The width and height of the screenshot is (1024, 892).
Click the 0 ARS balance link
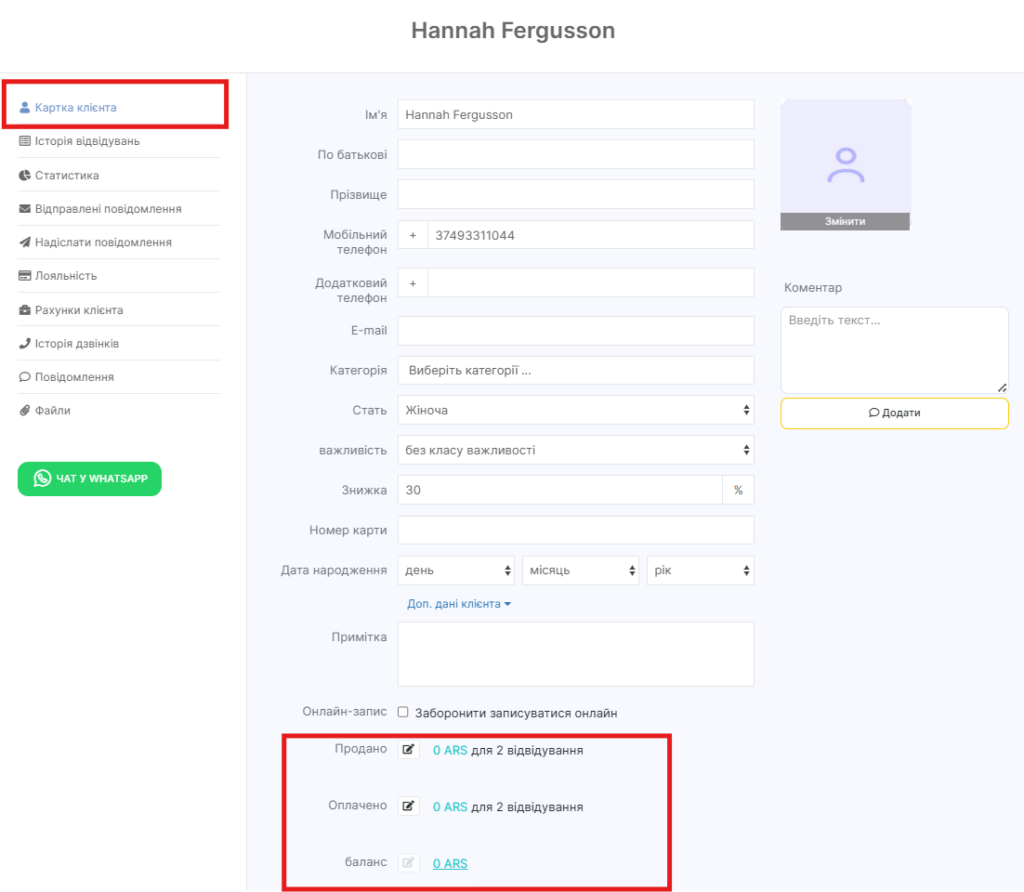click(450, 863)
